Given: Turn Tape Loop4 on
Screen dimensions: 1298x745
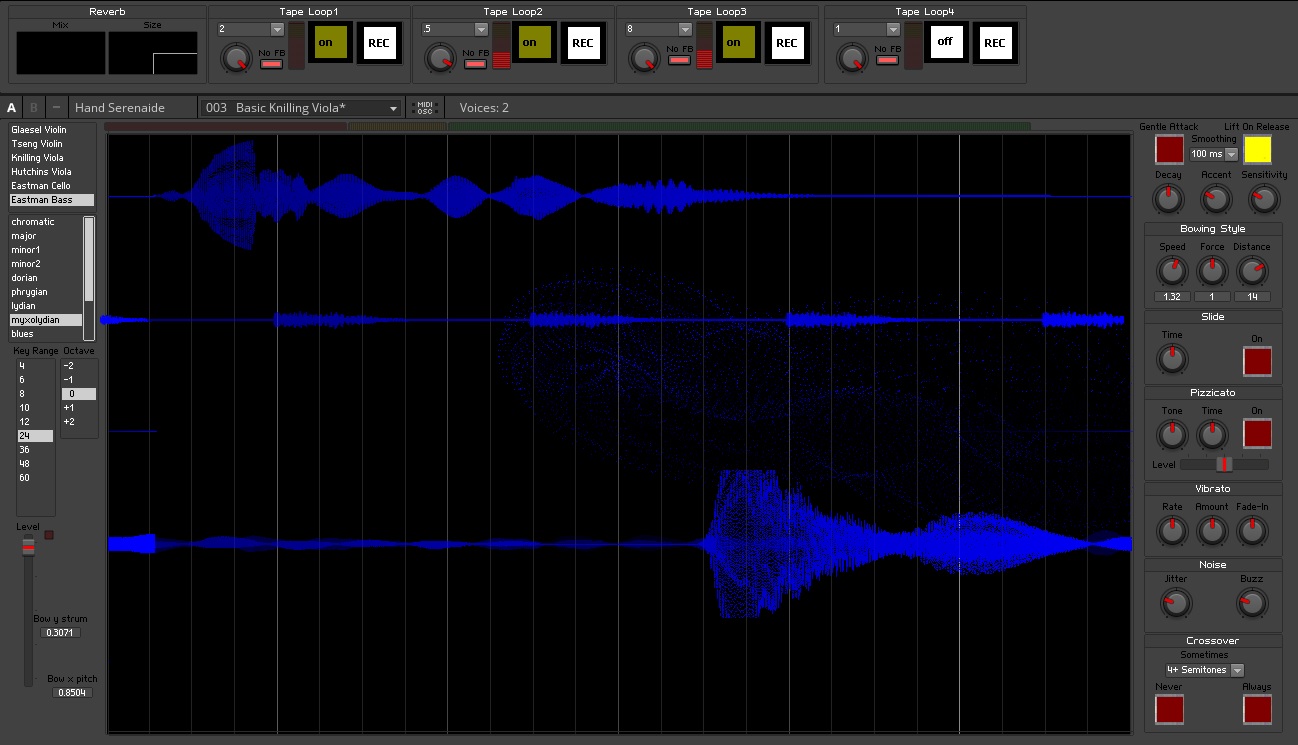Looking at the screenshot, I should point(946,41).
